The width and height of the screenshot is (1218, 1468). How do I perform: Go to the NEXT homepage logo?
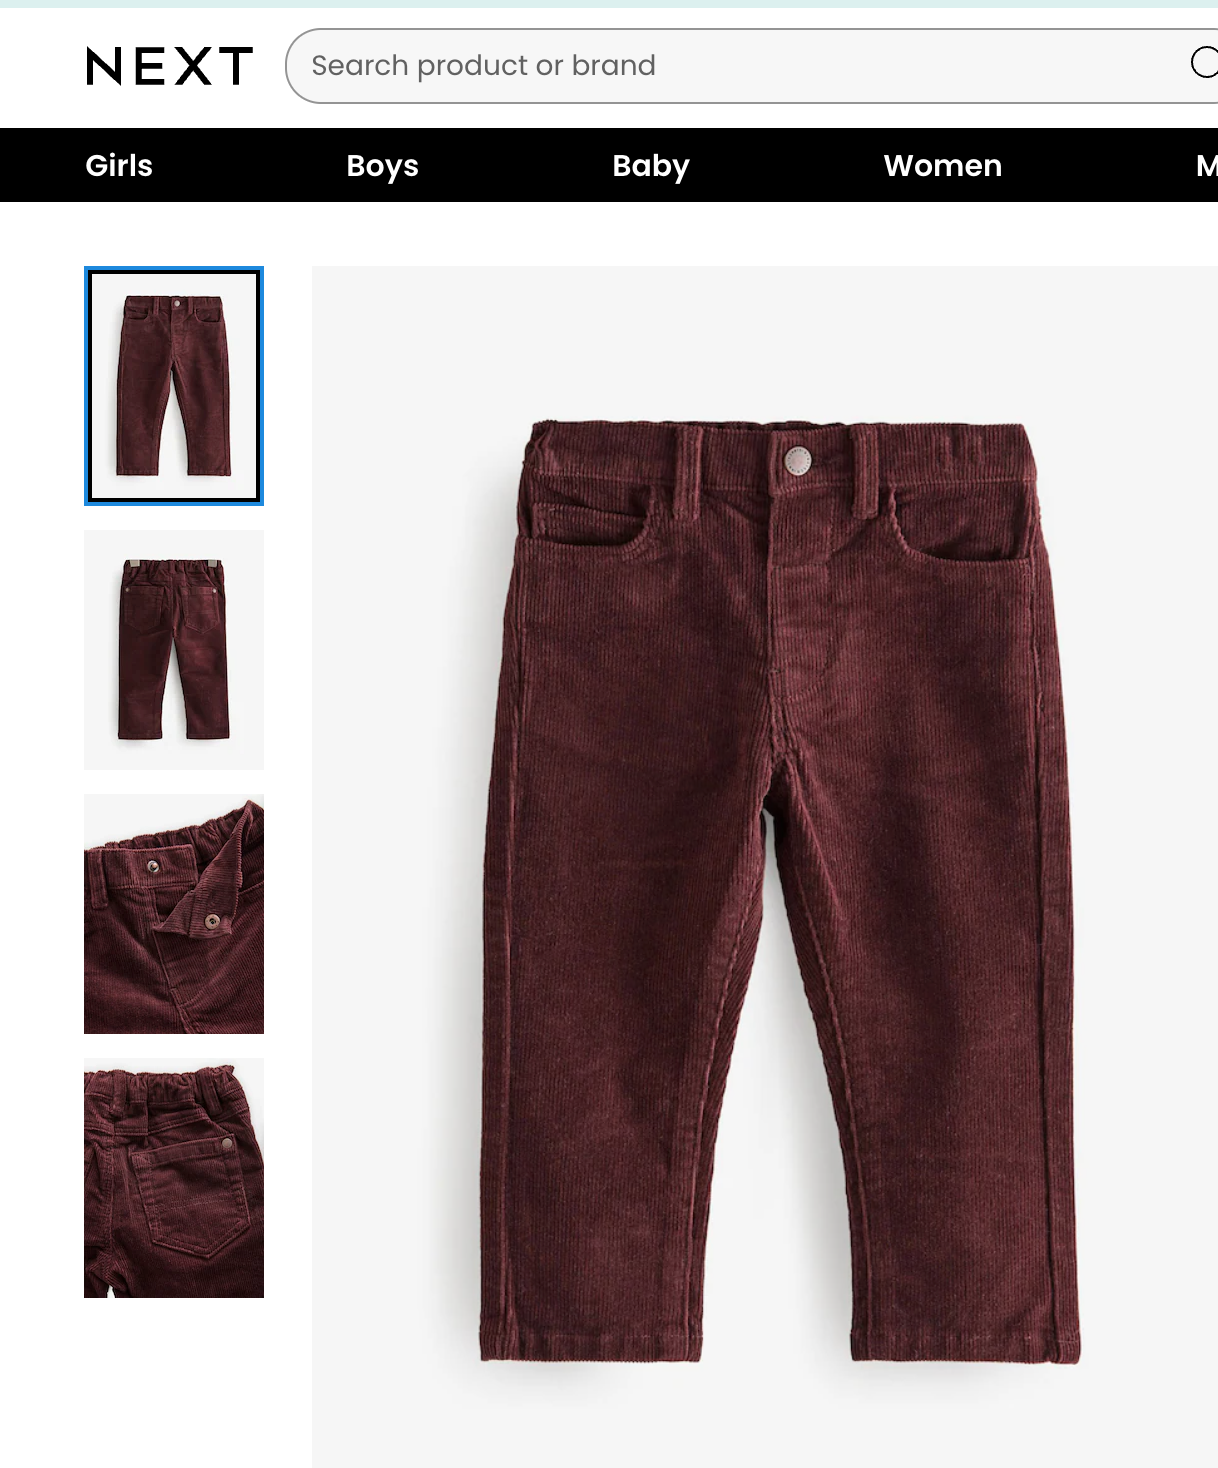point(169,66)
